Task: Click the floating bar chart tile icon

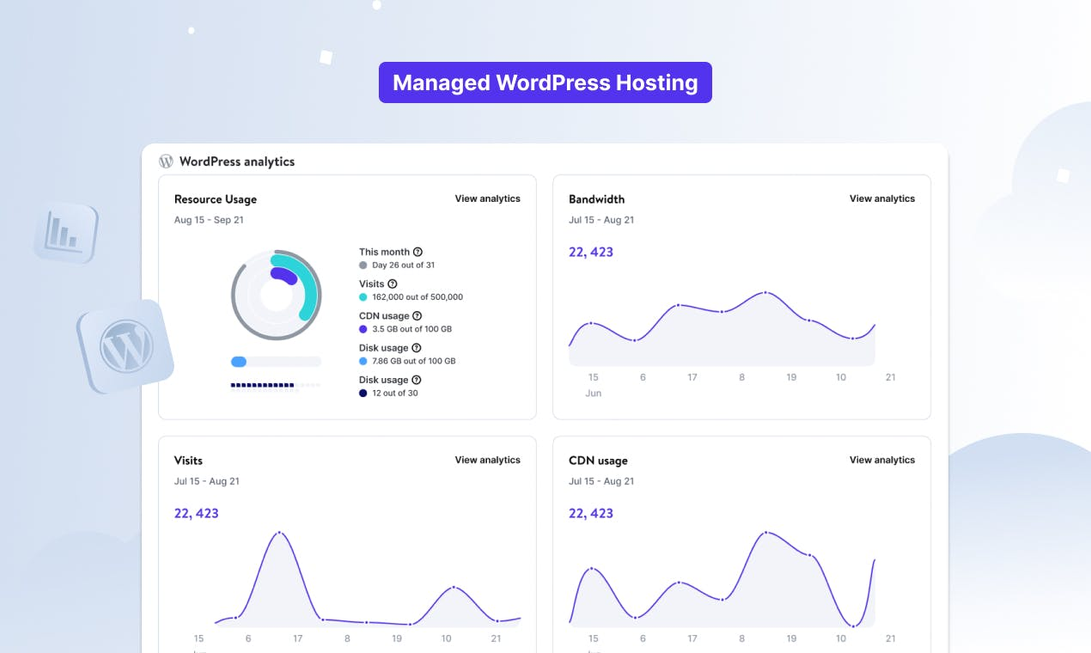Action: pos(65,234)
